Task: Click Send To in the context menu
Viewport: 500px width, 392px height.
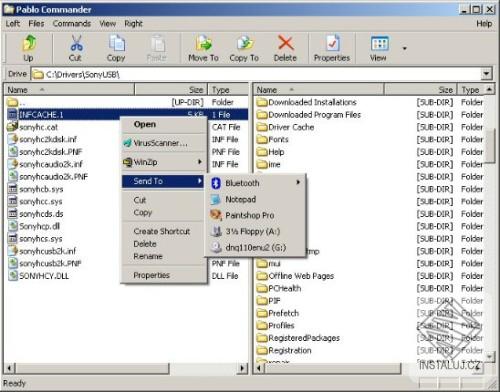Action: coord(163,181)
